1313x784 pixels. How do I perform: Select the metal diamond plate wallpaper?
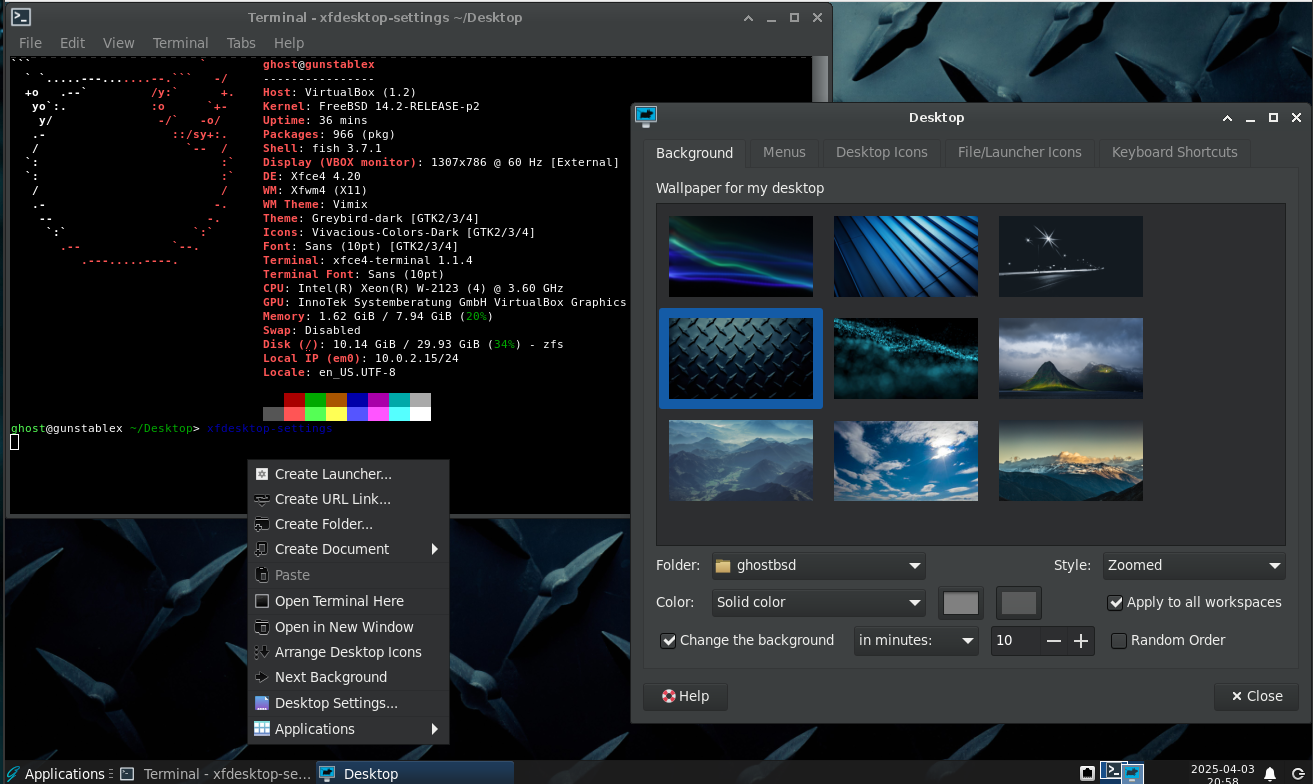click(x=741, y=358)
